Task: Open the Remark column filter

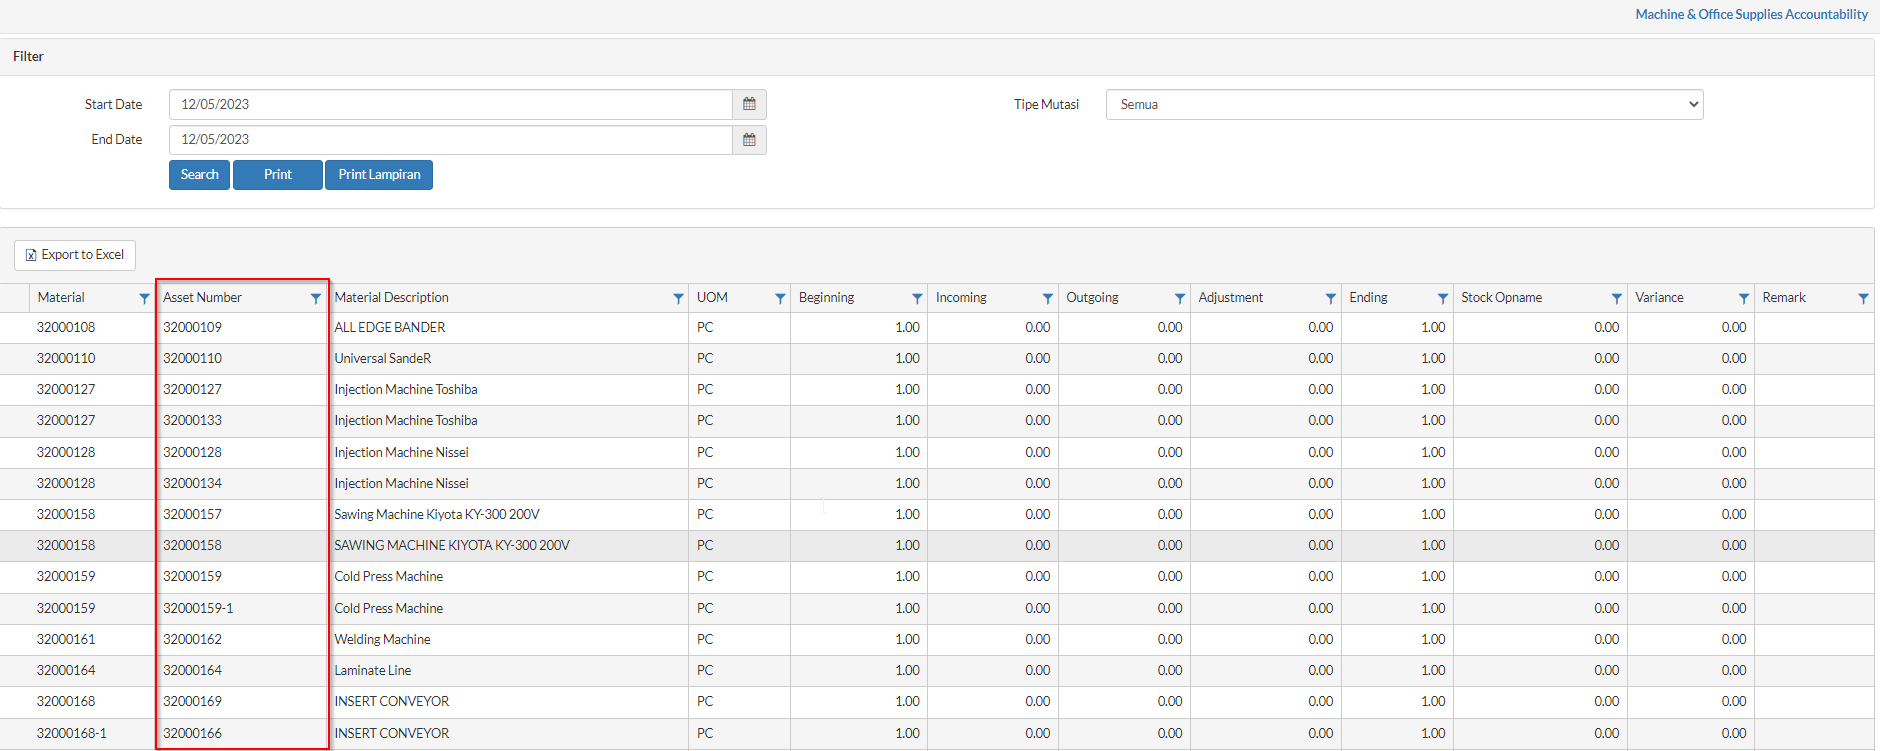Action: [1863, 298]
